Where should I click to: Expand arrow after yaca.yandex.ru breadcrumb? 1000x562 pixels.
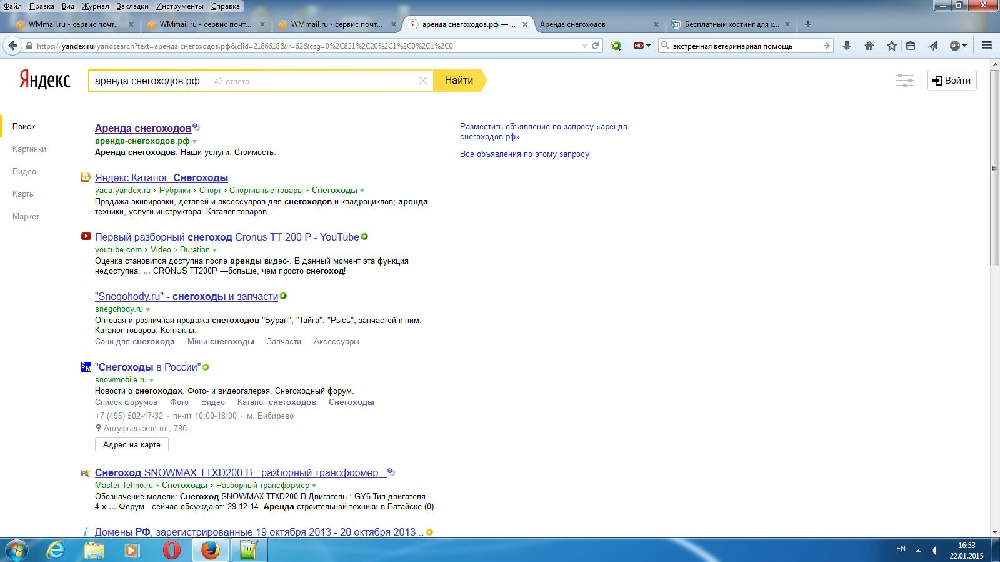pos(362,191)
